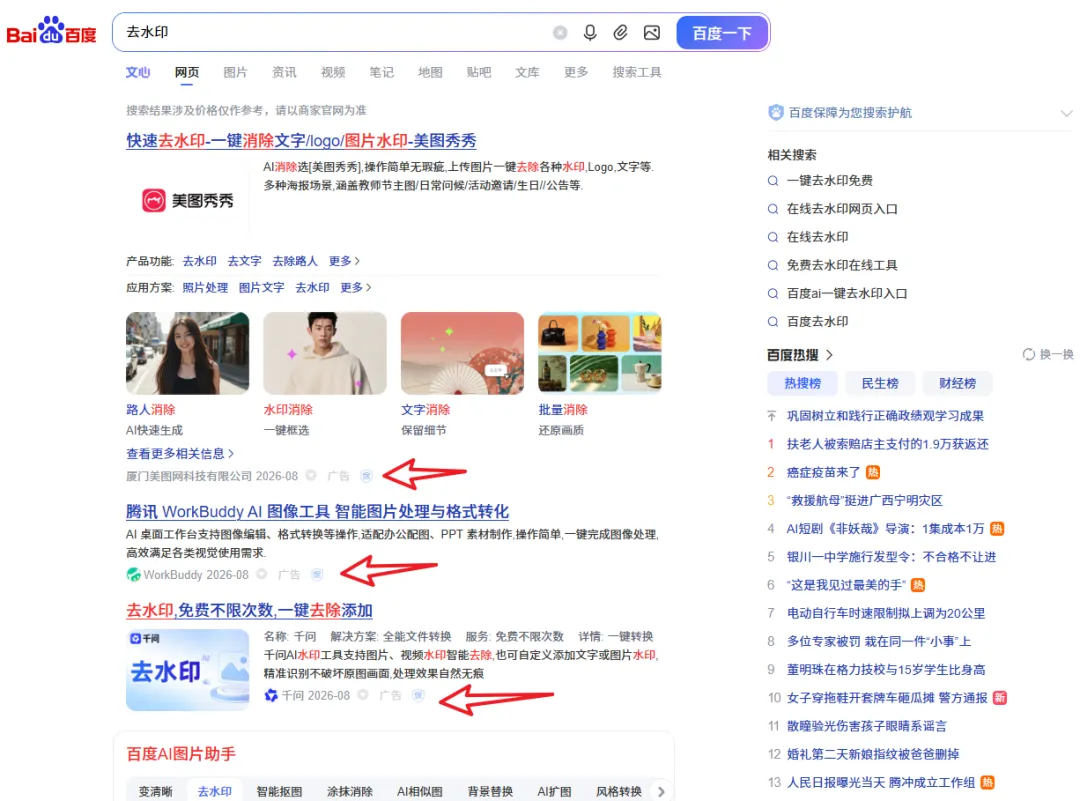Click shield icon beside WorkBuddy ad label

pos(317,574)
